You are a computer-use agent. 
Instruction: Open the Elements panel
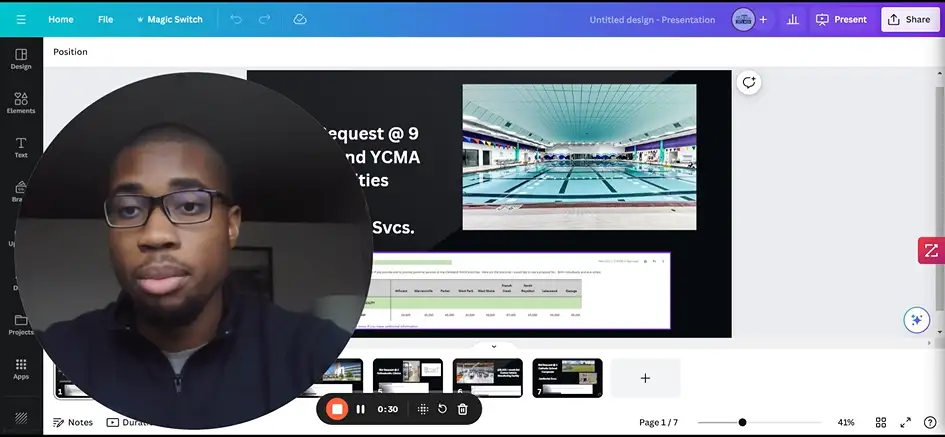pos(21,102)
